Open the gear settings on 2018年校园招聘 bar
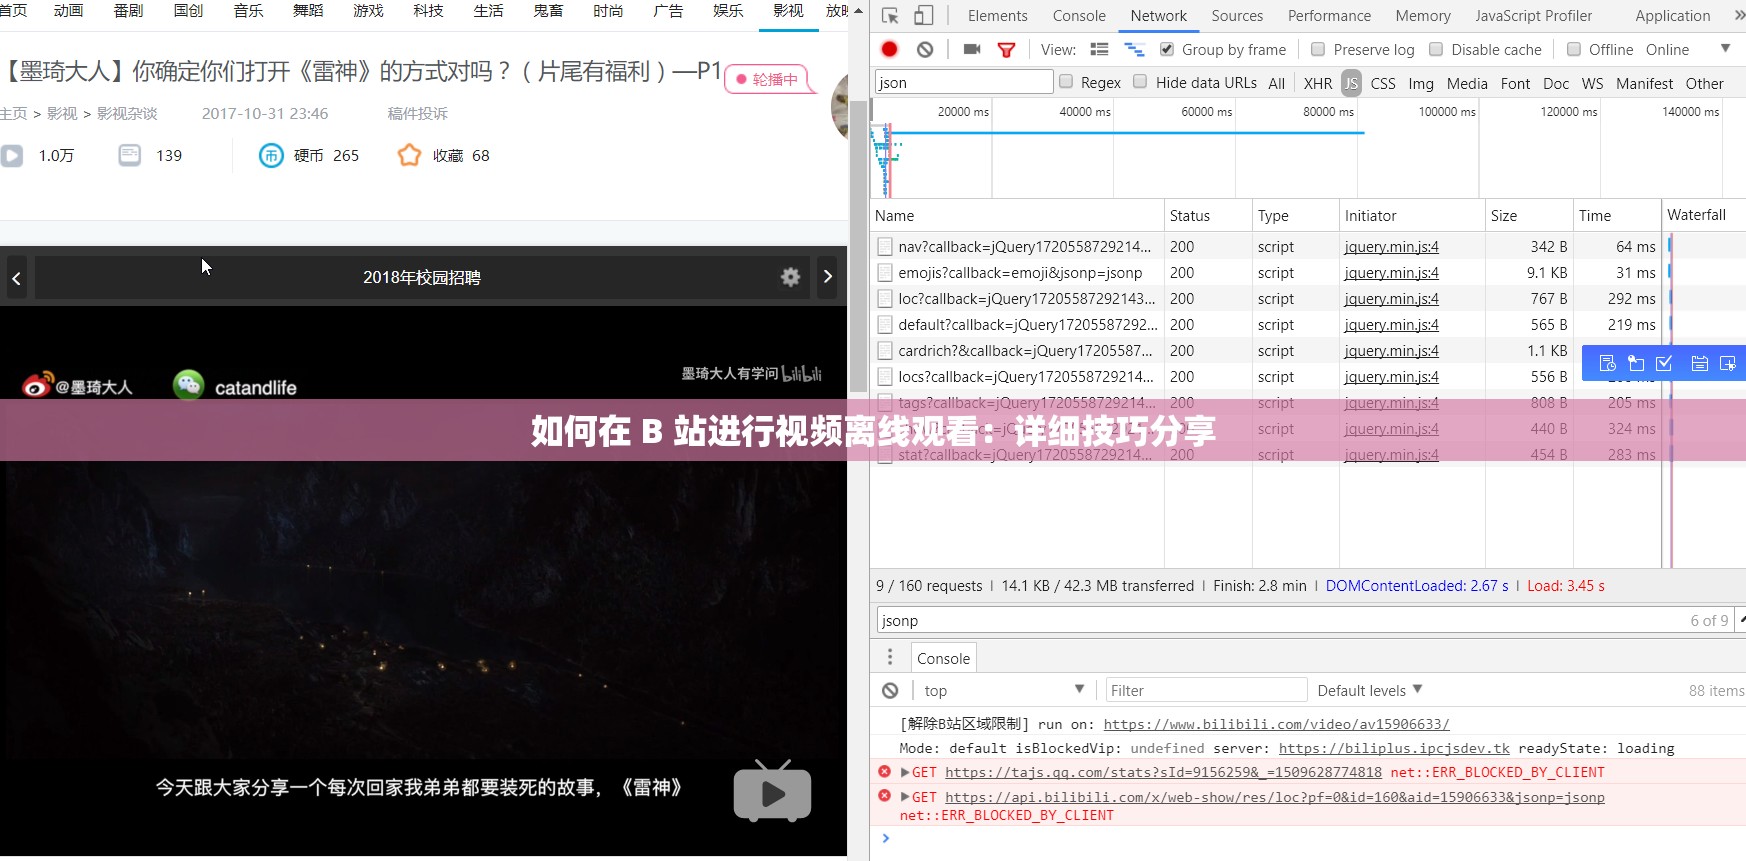 790,277
